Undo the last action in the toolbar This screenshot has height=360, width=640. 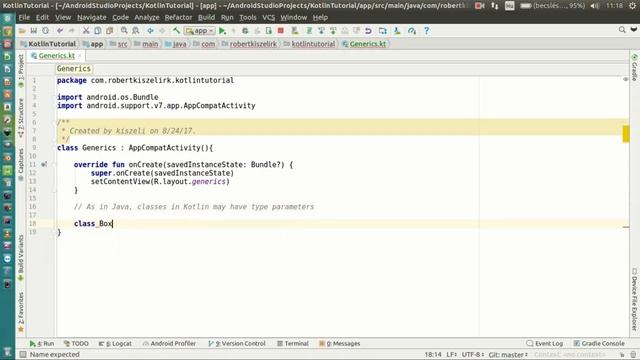tap(60, 31)
